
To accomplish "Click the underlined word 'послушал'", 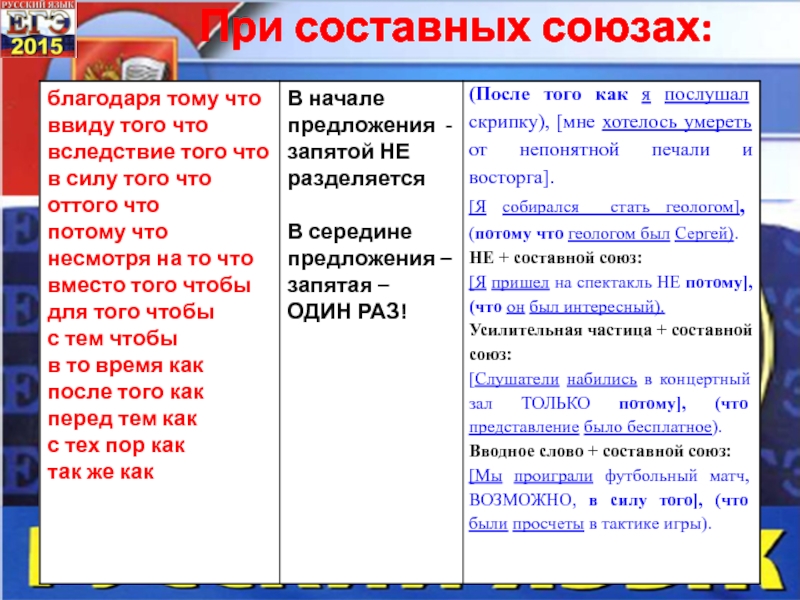I will [707, 95].
